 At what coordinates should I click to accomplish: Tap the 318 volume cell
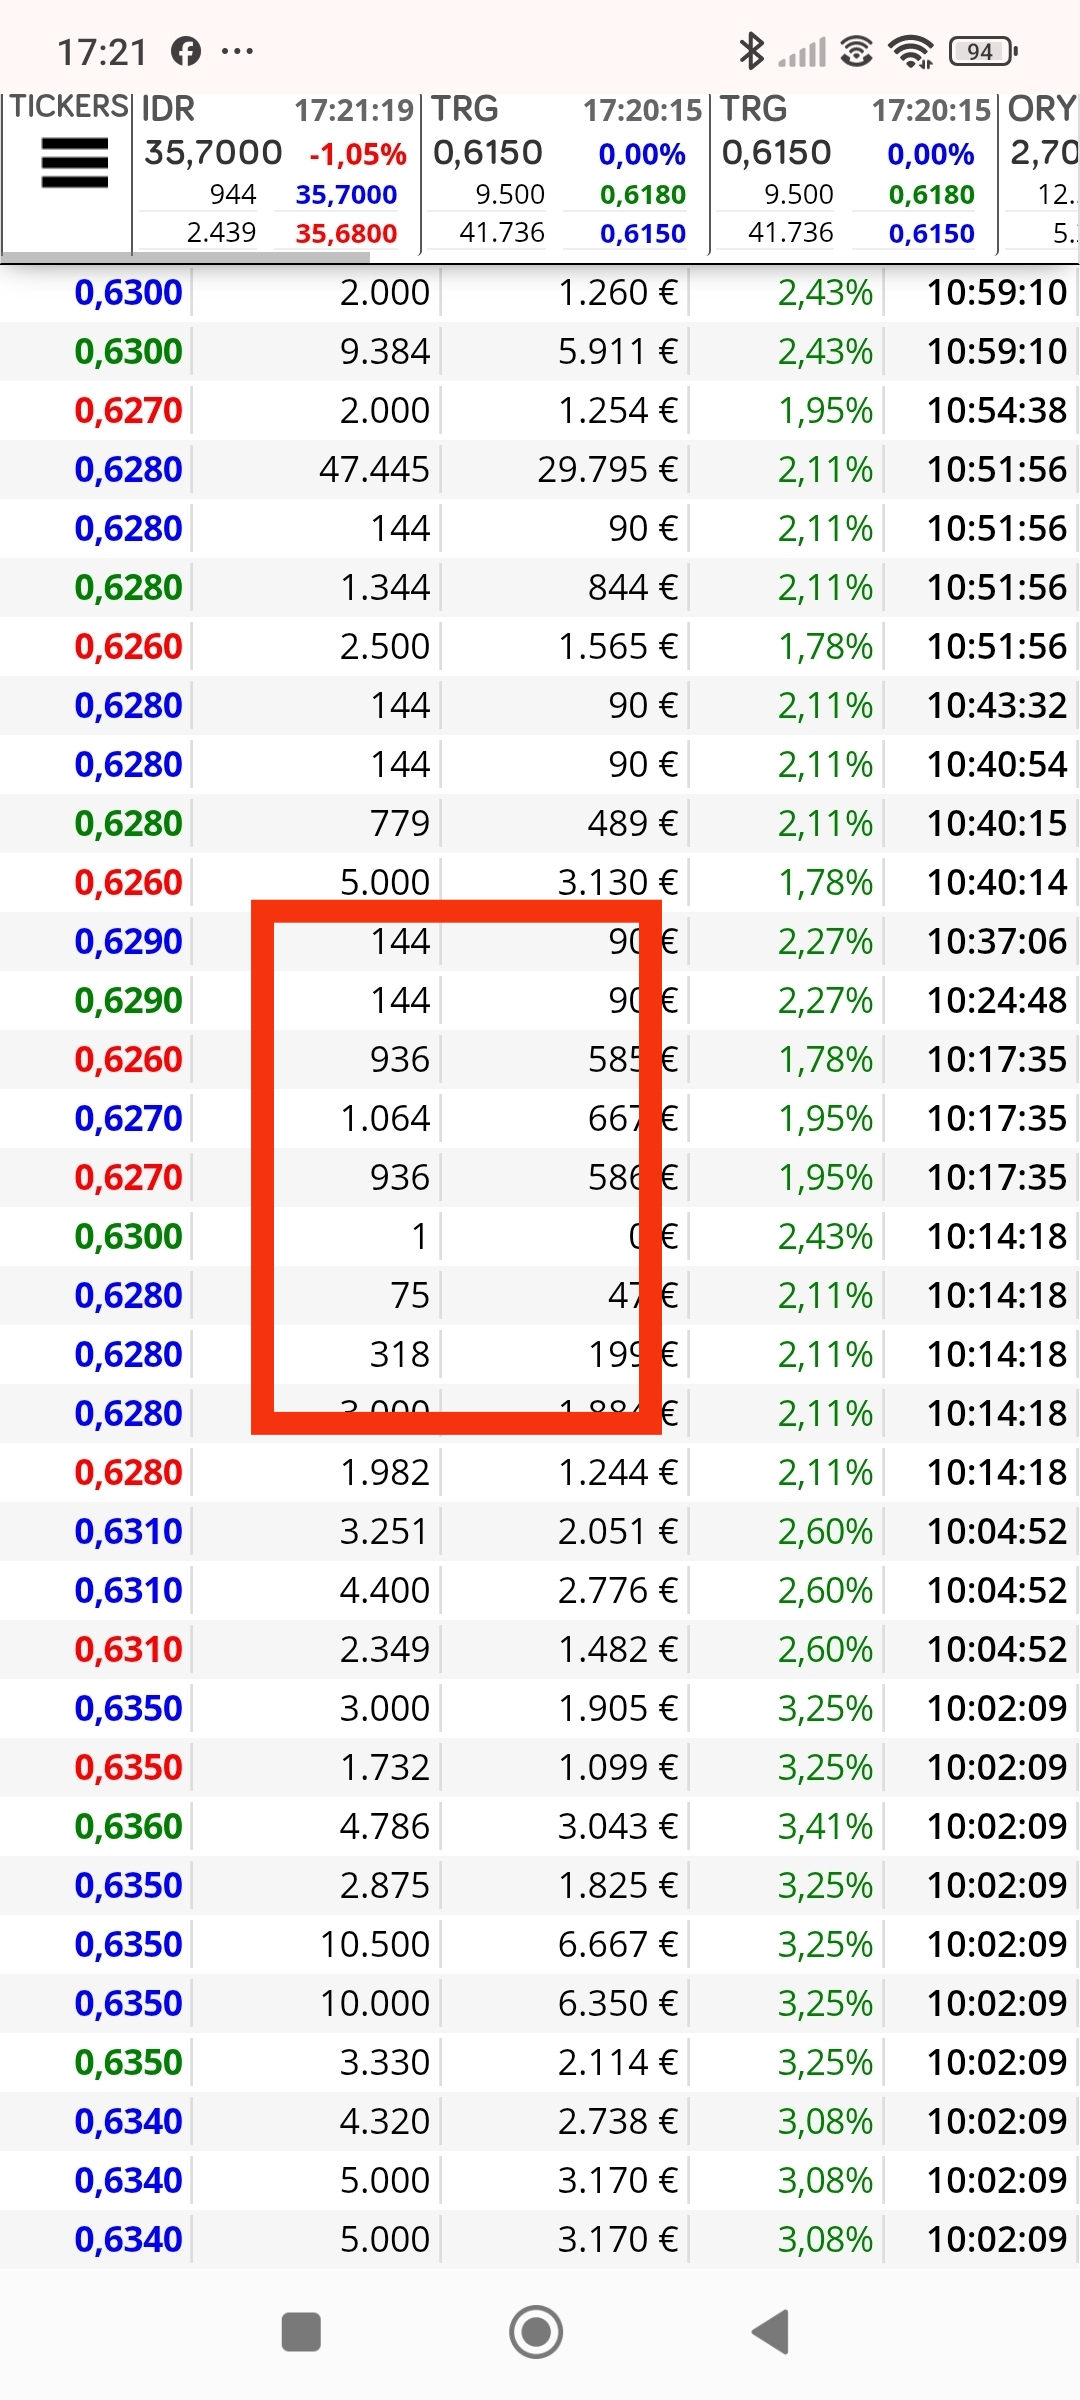(x=400, y=1354)
